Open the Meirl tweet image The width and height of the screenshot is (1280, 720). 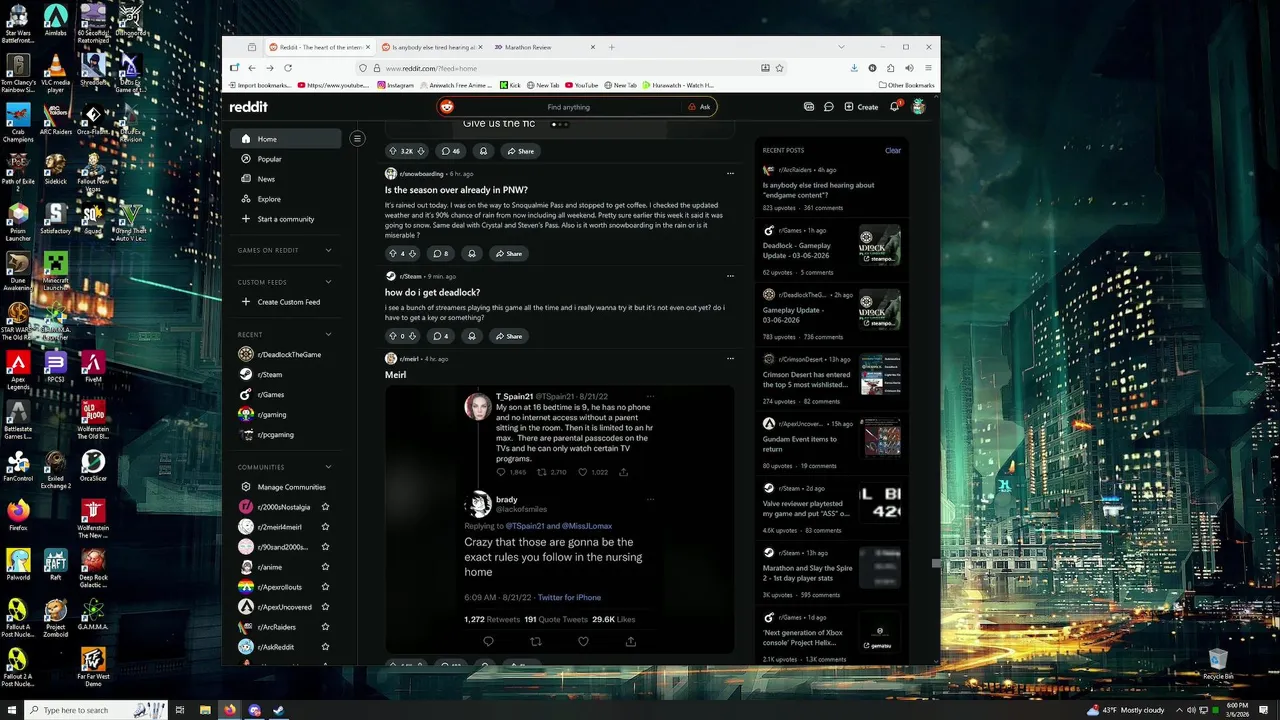(x=560, y=520)
